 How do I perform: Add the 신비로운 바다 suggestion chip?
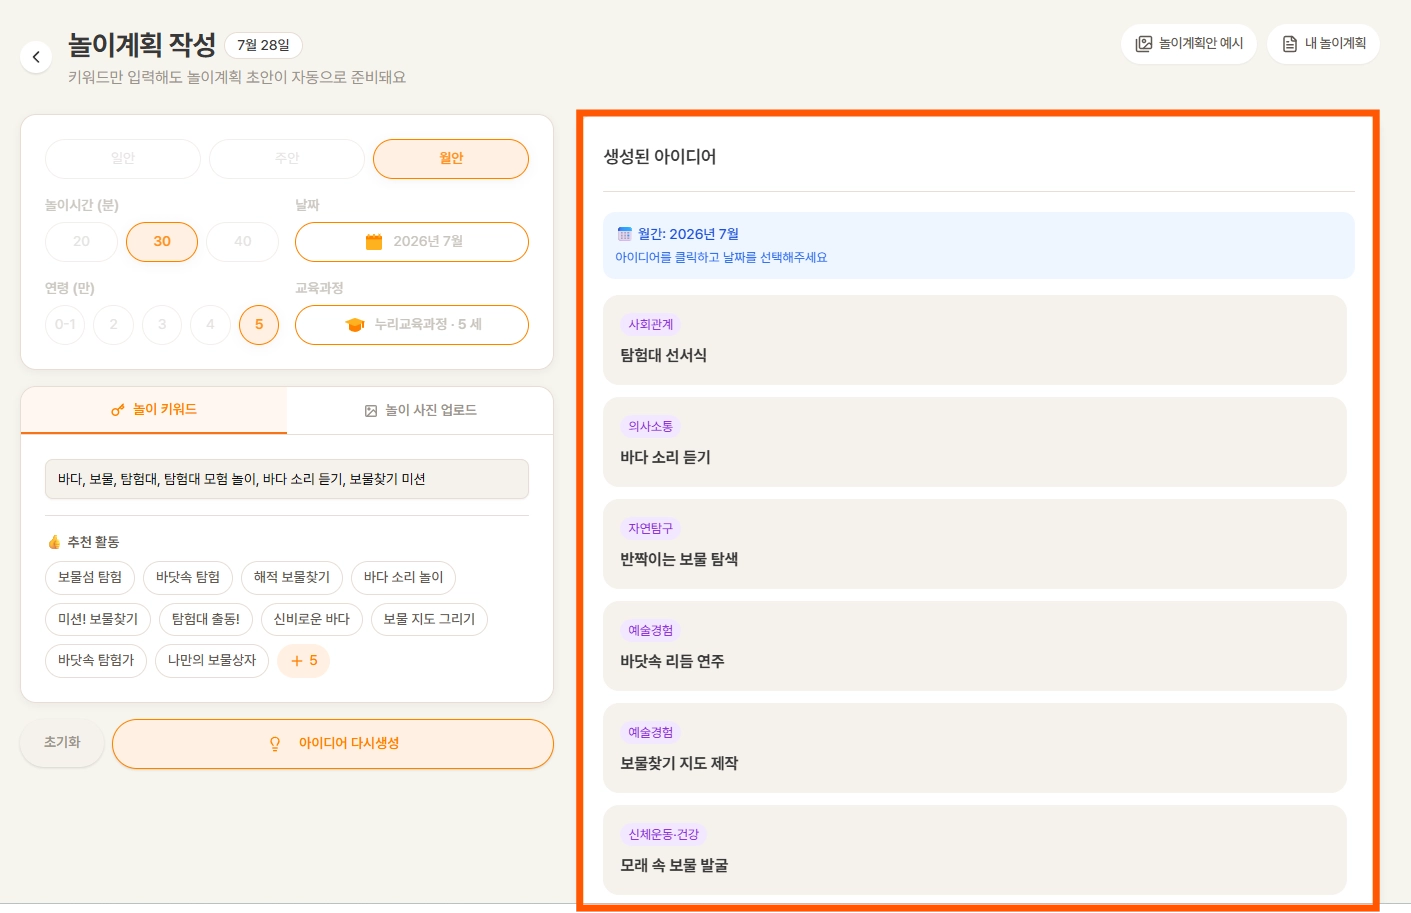pos(312,620)
